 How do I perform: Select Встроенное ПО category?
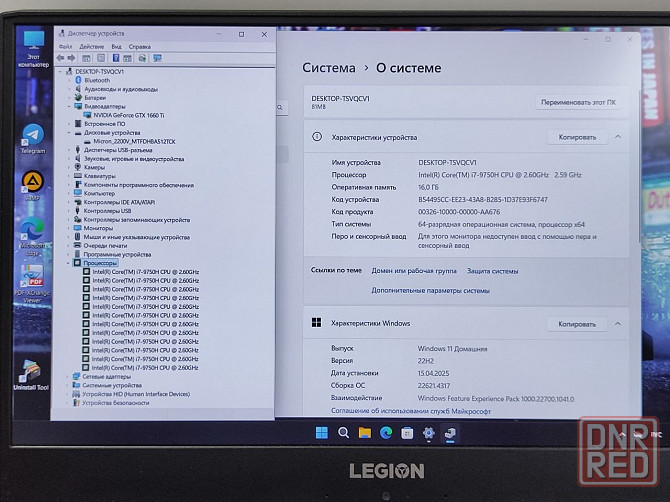point(104,124)
